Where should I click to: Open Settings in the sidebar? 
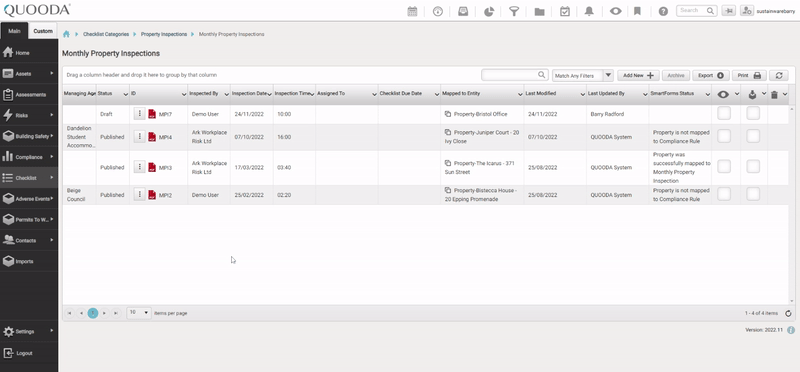[29, 331]
